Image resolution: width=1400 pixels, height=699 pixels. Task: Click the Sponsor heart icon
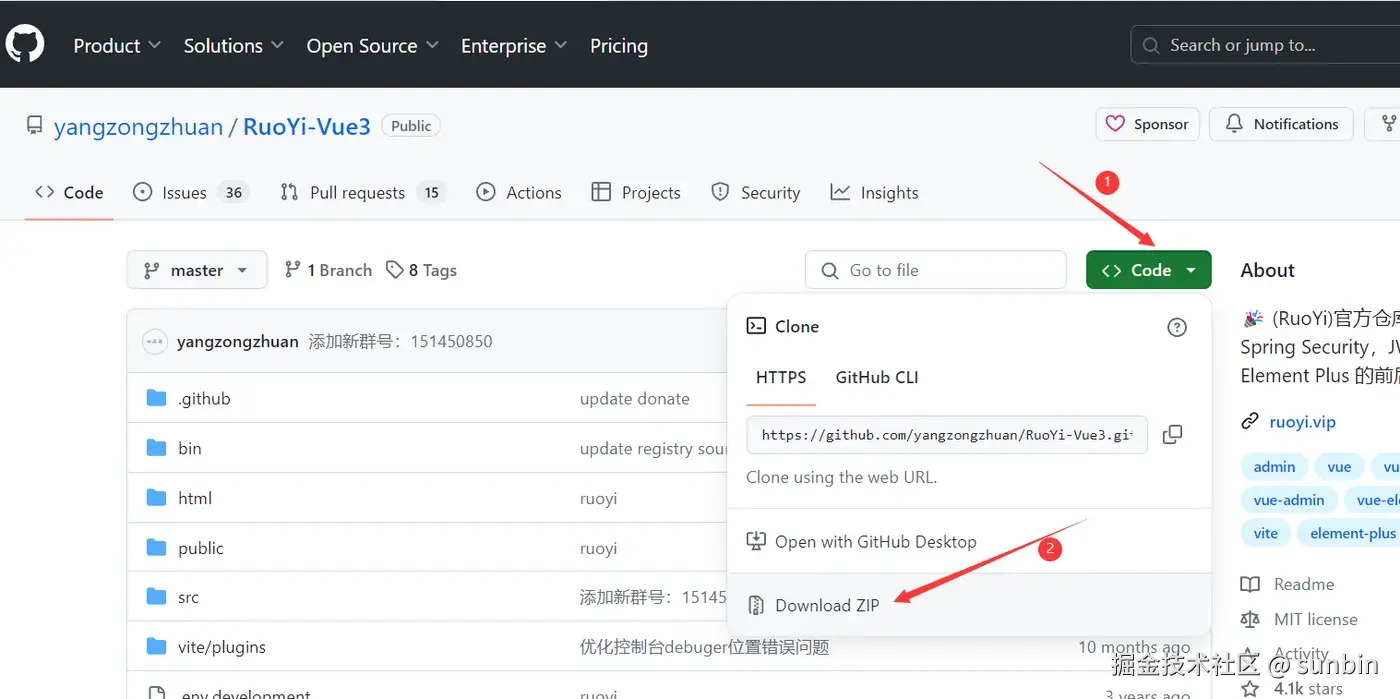1115,124
